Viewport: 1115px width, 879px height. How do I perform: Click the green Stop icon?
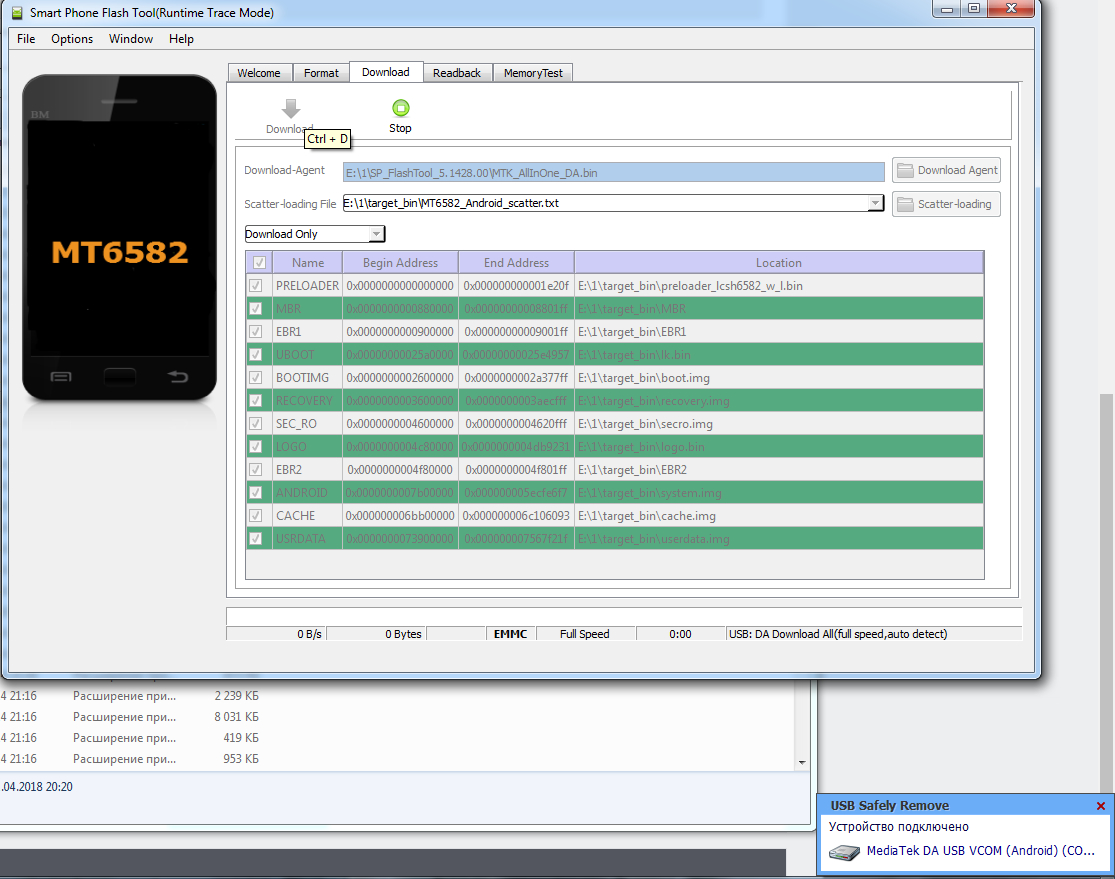[400, 109]
